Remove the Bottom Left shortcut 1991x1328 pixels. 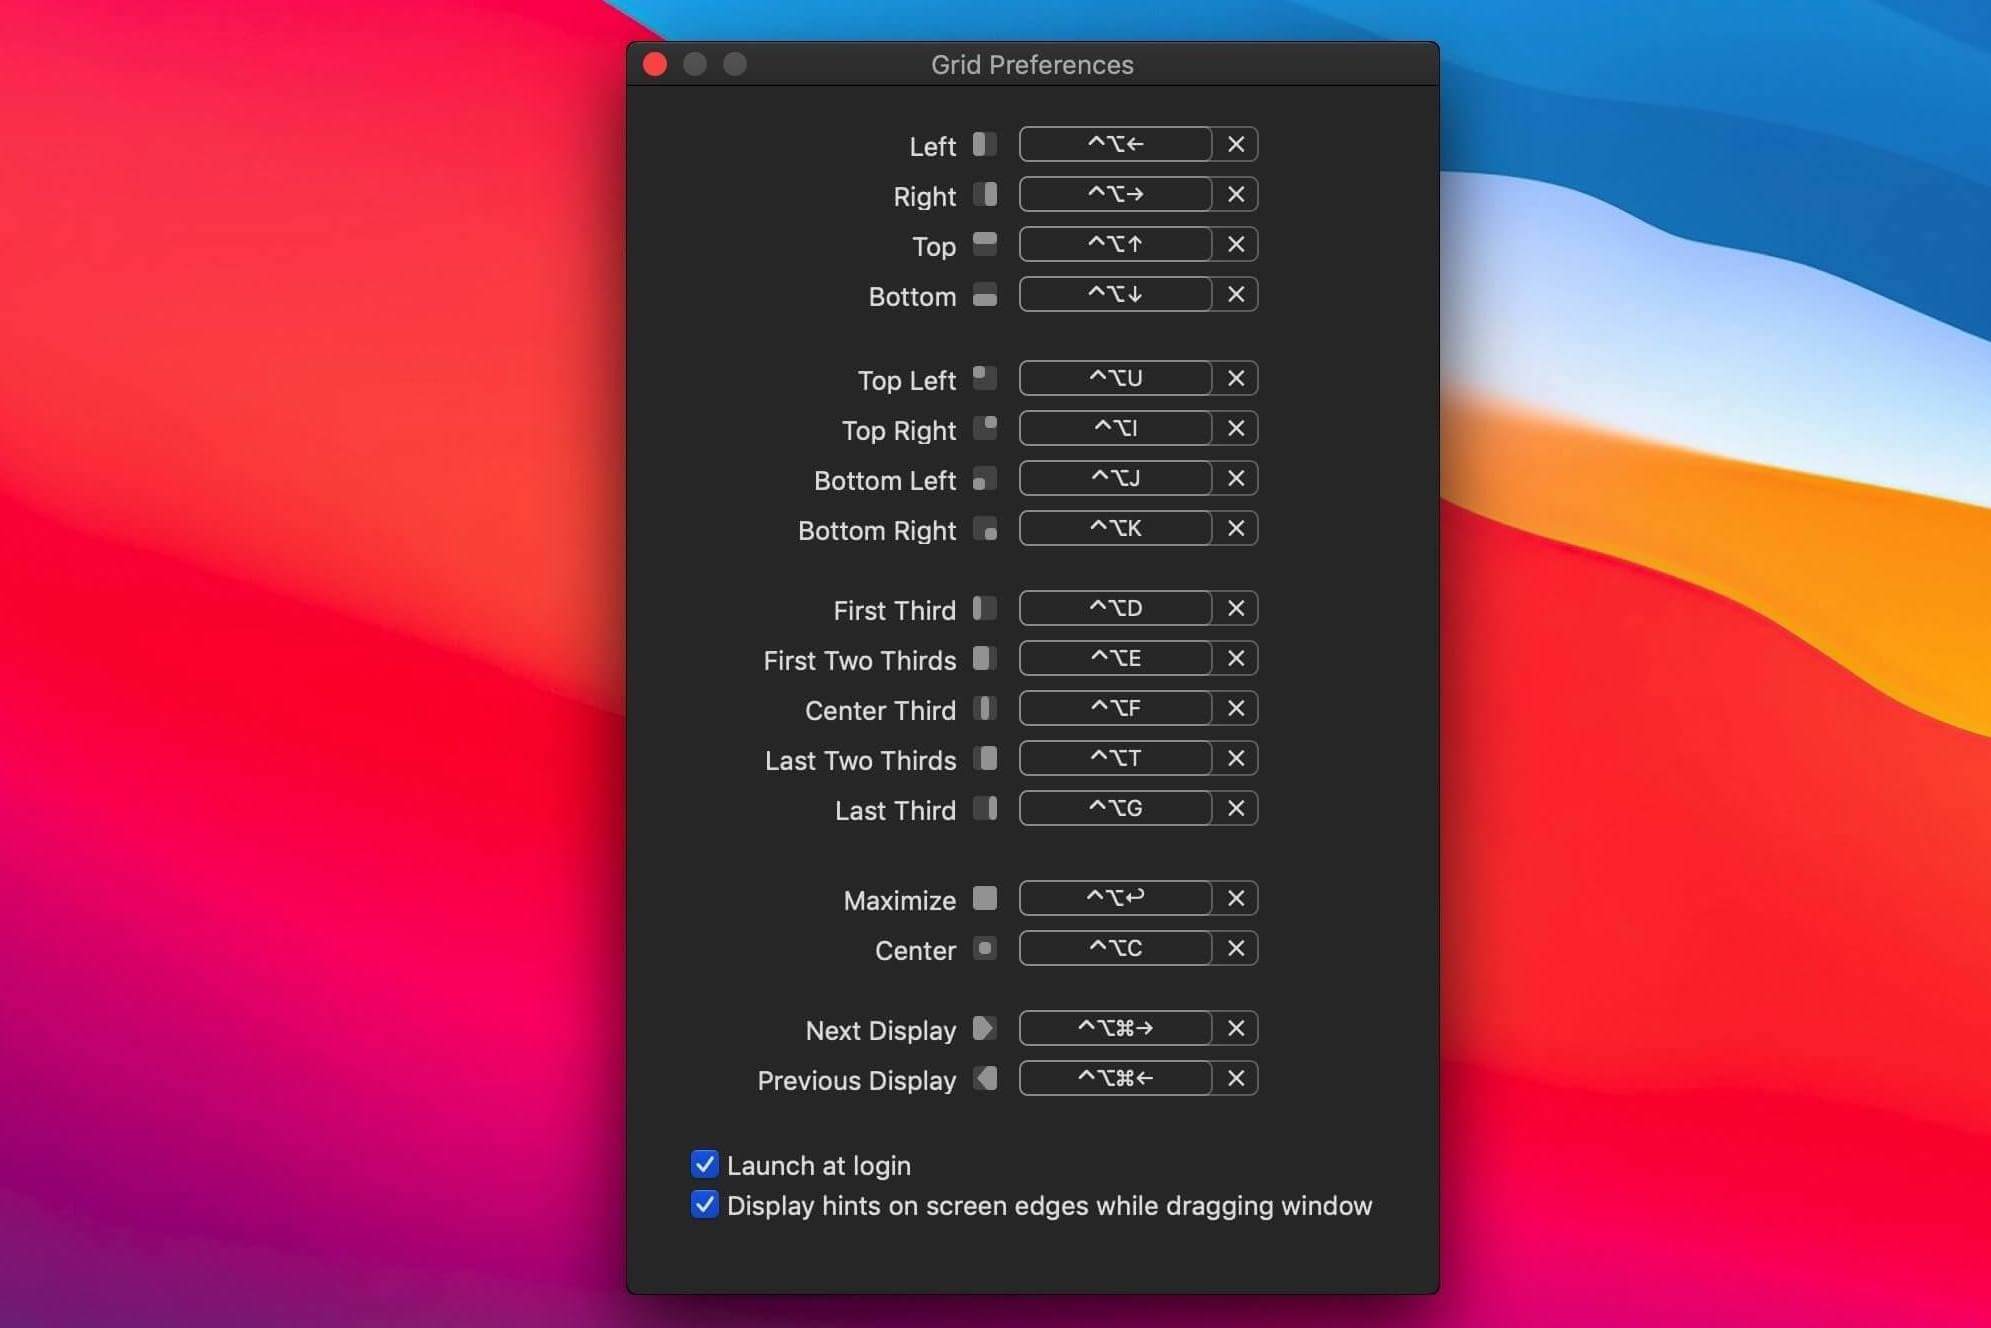(1236, 479)
